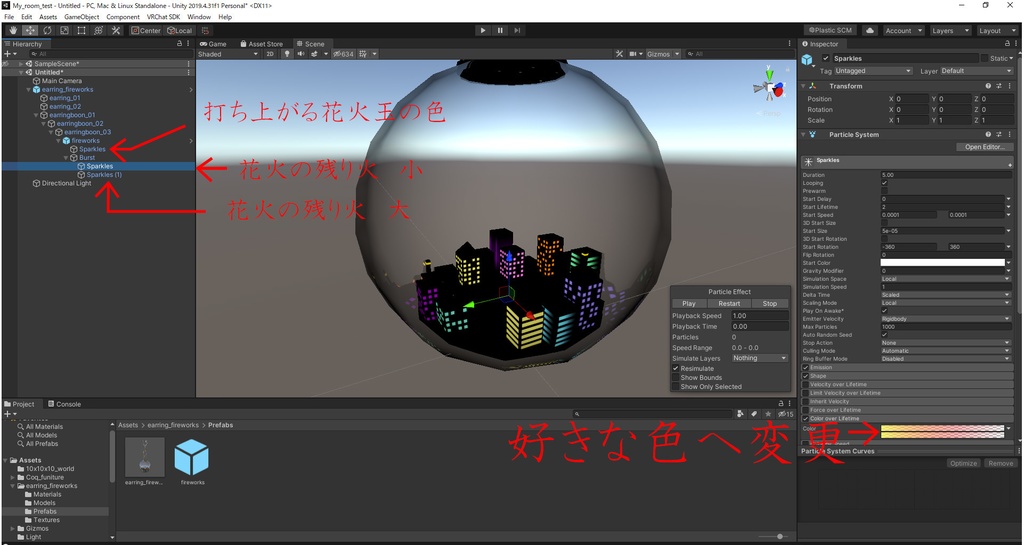Viewport: 1024px width, 545px height.
Task: Open the Component menu
Action: pos(123,17)
